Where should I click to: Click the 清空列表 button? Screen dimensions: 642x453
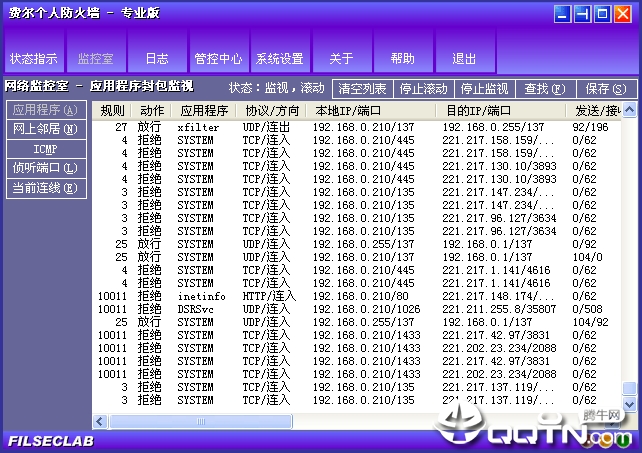[x=362, y=88]
